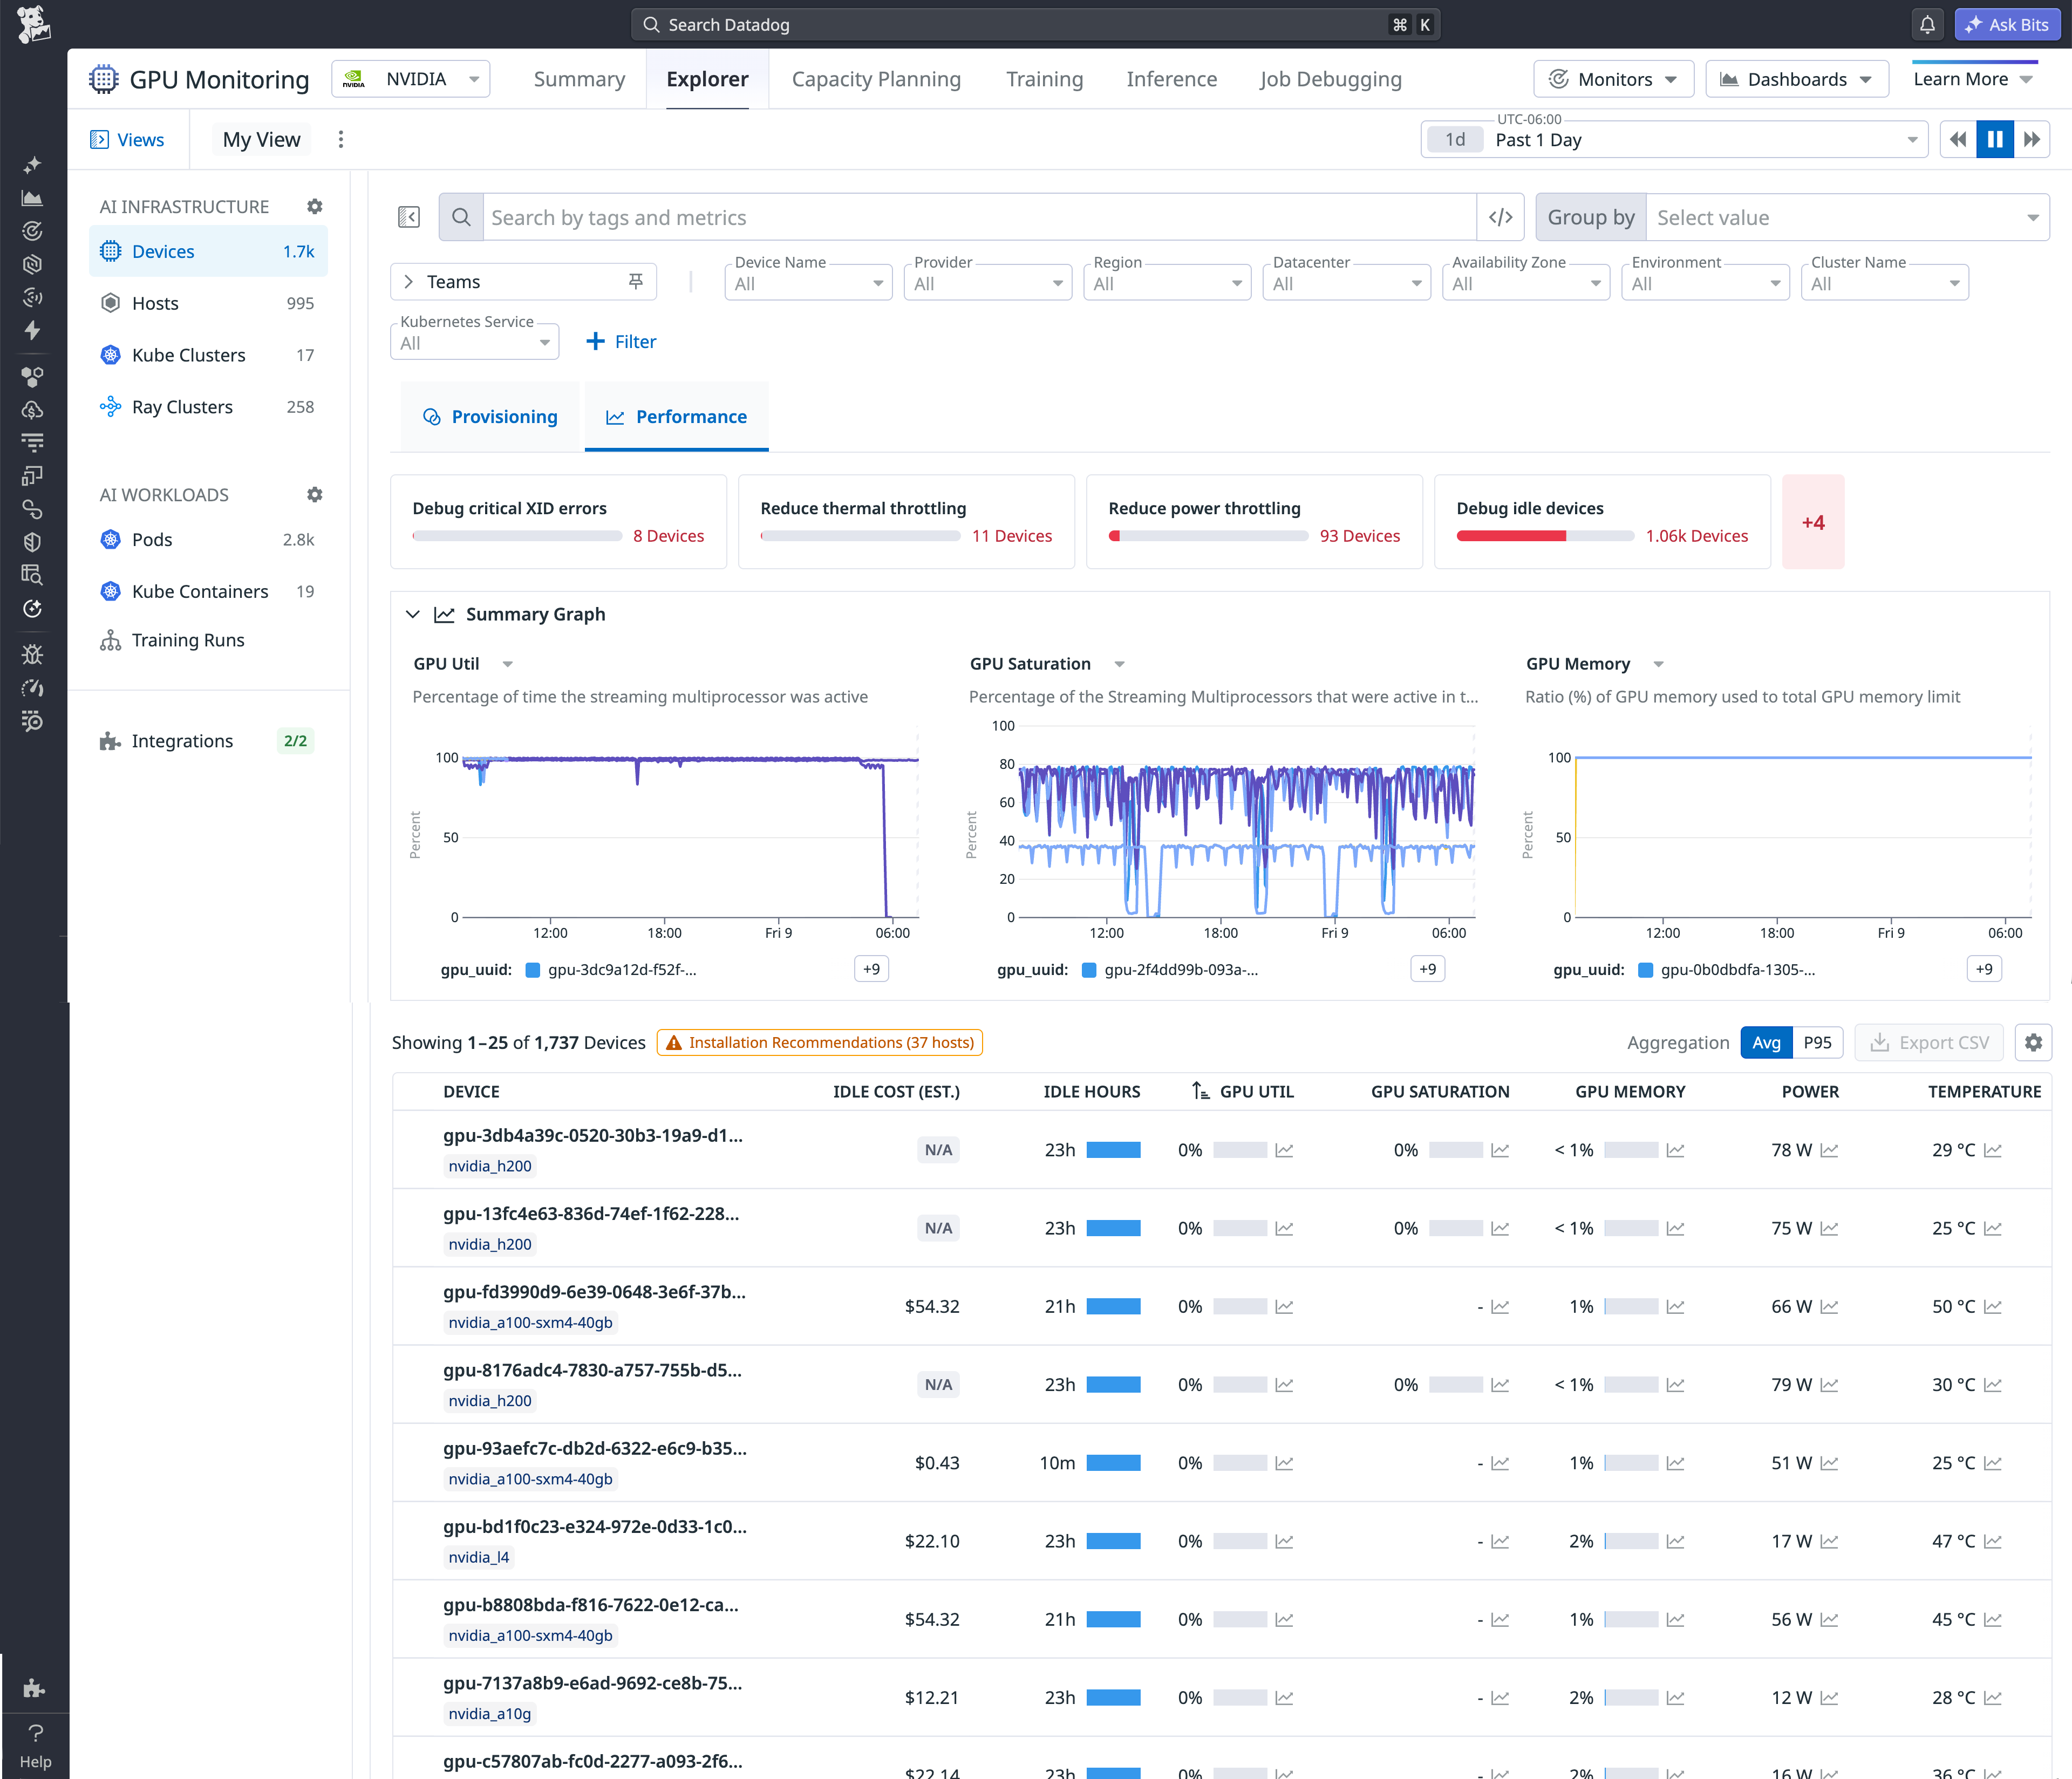
Task: Step time range forward
Action: coord(2031,139)
